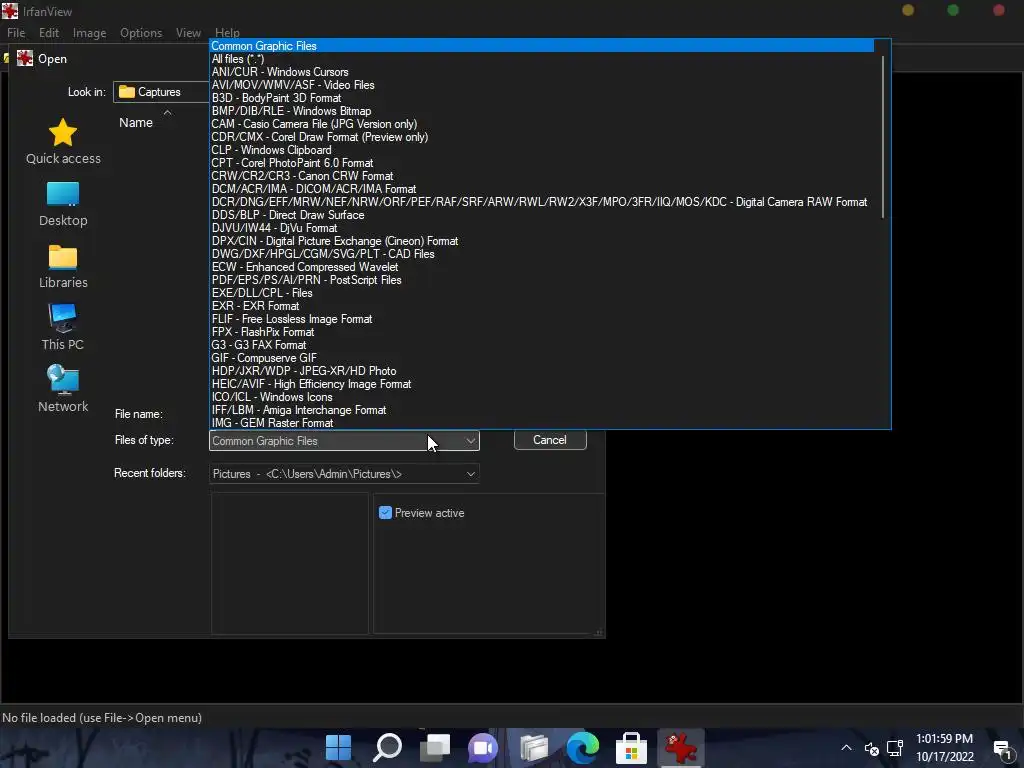This screenshot has height=768, width=1024.
Task: Open the Help menu
Action: (x=227, y=33)
